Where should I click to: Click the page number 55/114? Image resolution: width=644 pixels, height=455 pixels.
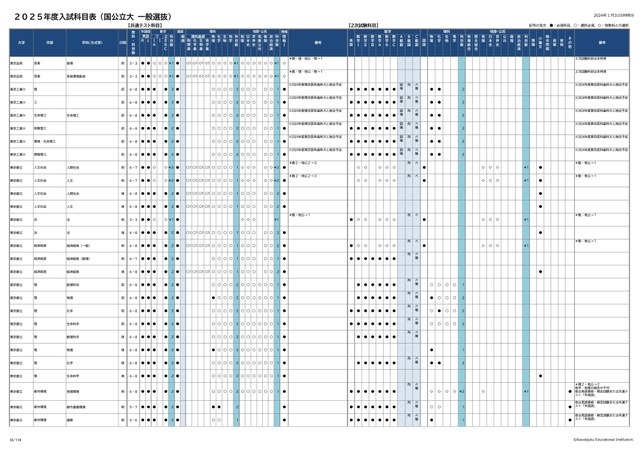pyautogui.click(x=16, y=437)
